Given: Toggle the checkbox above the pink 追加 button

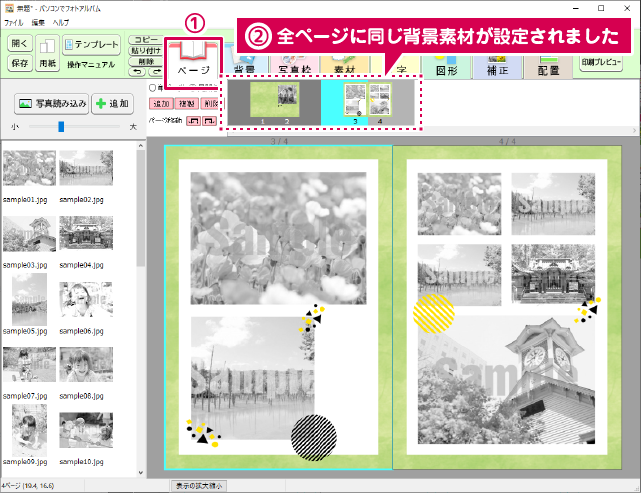Looking at the screenshot, I should tap(152, 87).
